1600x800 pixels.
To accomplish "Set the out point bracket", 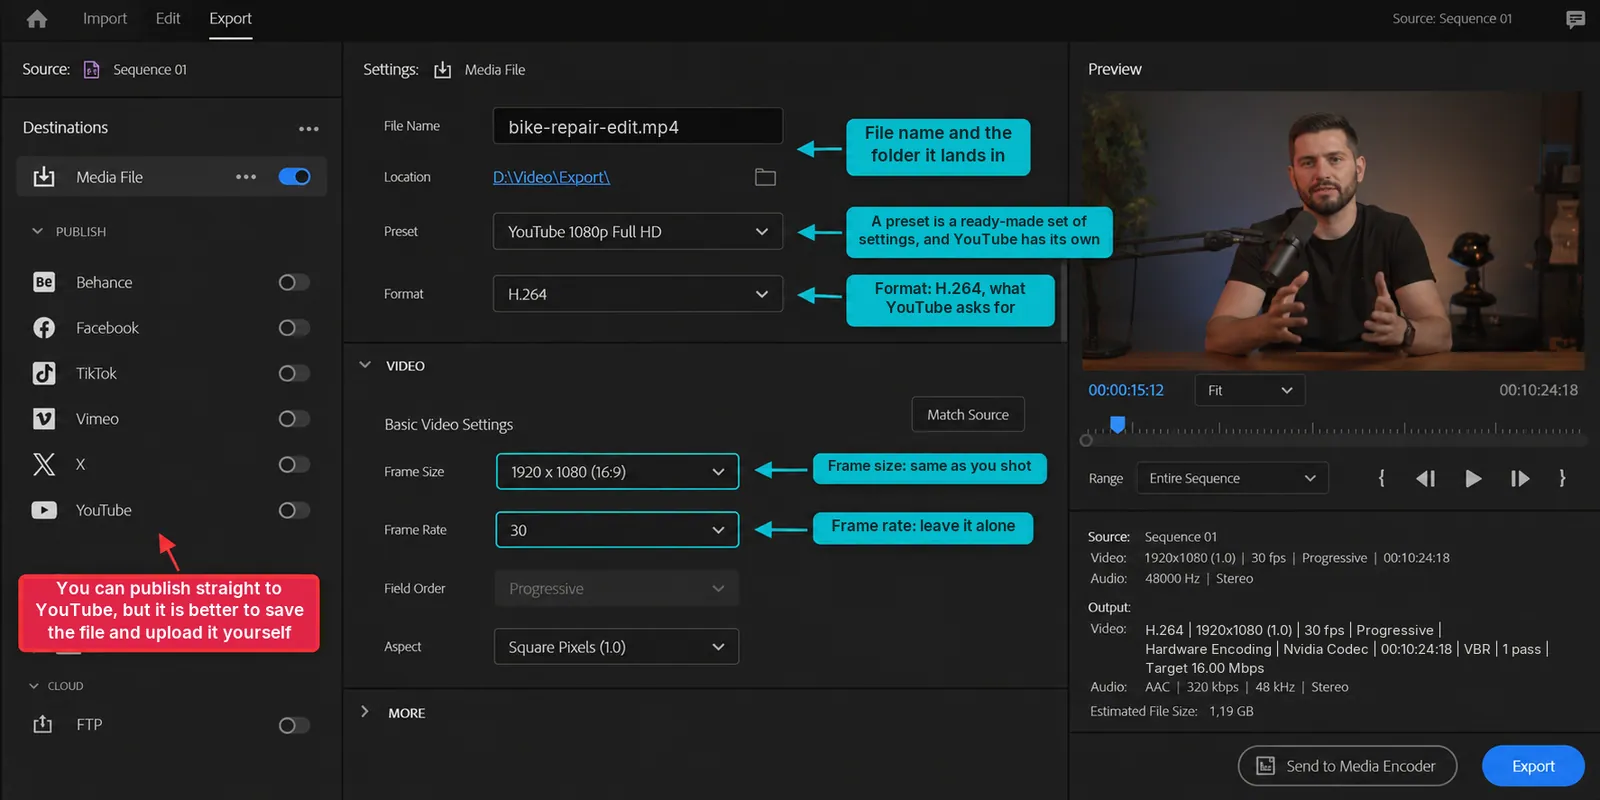I will [x=1562, y=478].
